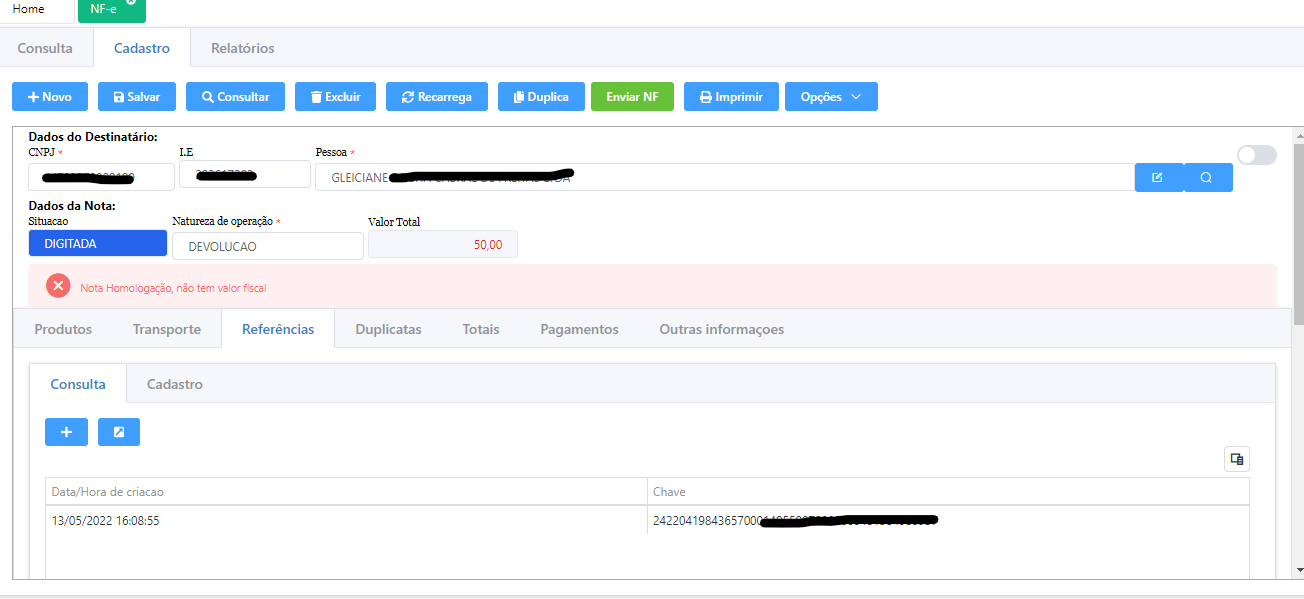Viewport: 1304px width, 599px height.
Task: Click the edit reference icon button
Action: tap(119, 432)
